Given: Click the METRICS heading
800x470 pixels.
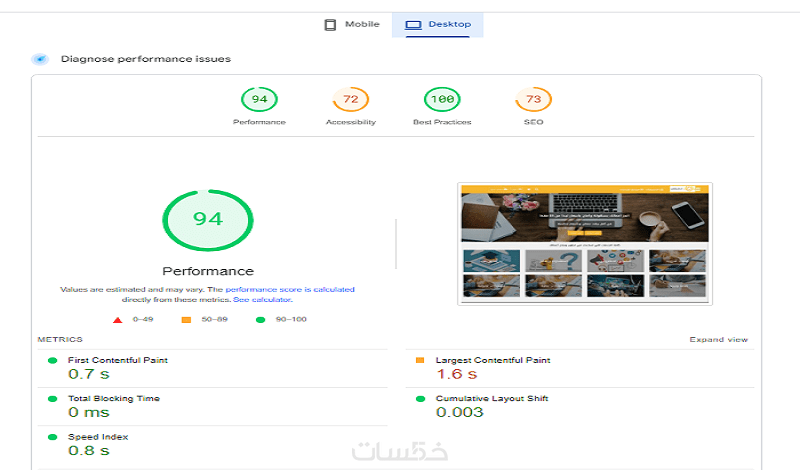Looking at the screenshot, I should point(60,339).
